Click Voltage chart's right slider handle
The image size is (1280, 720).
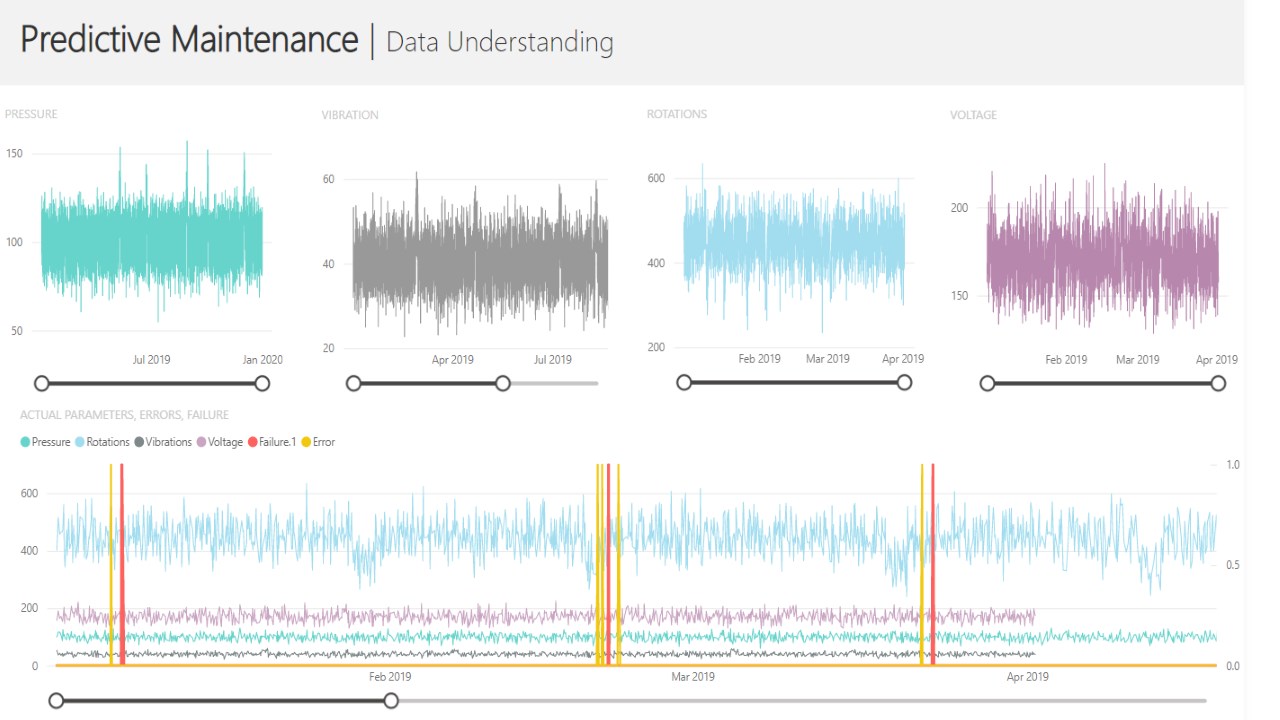[1218, 383]
